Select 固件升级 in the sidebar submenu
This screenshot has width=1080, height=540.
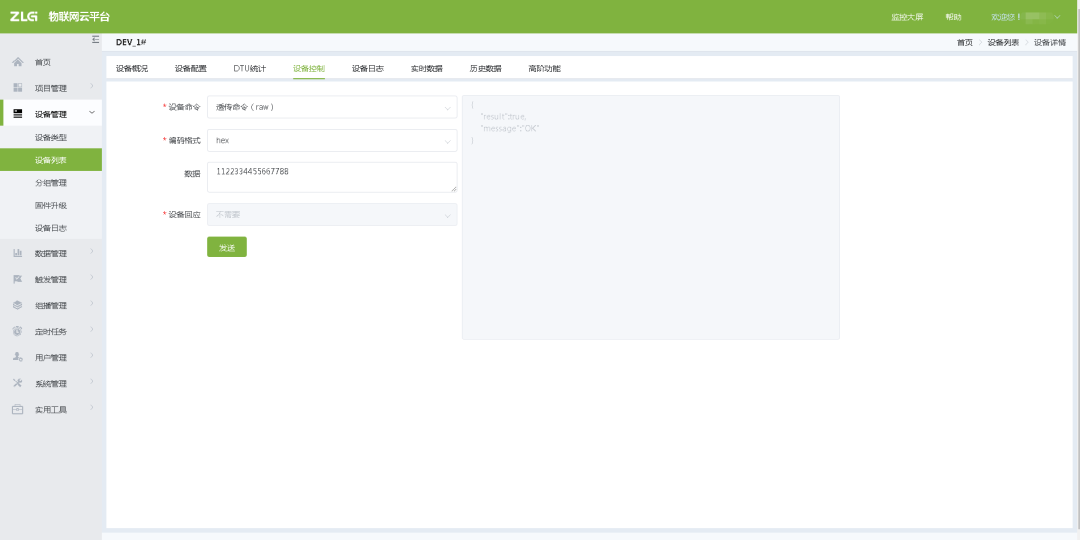(51, 205)
